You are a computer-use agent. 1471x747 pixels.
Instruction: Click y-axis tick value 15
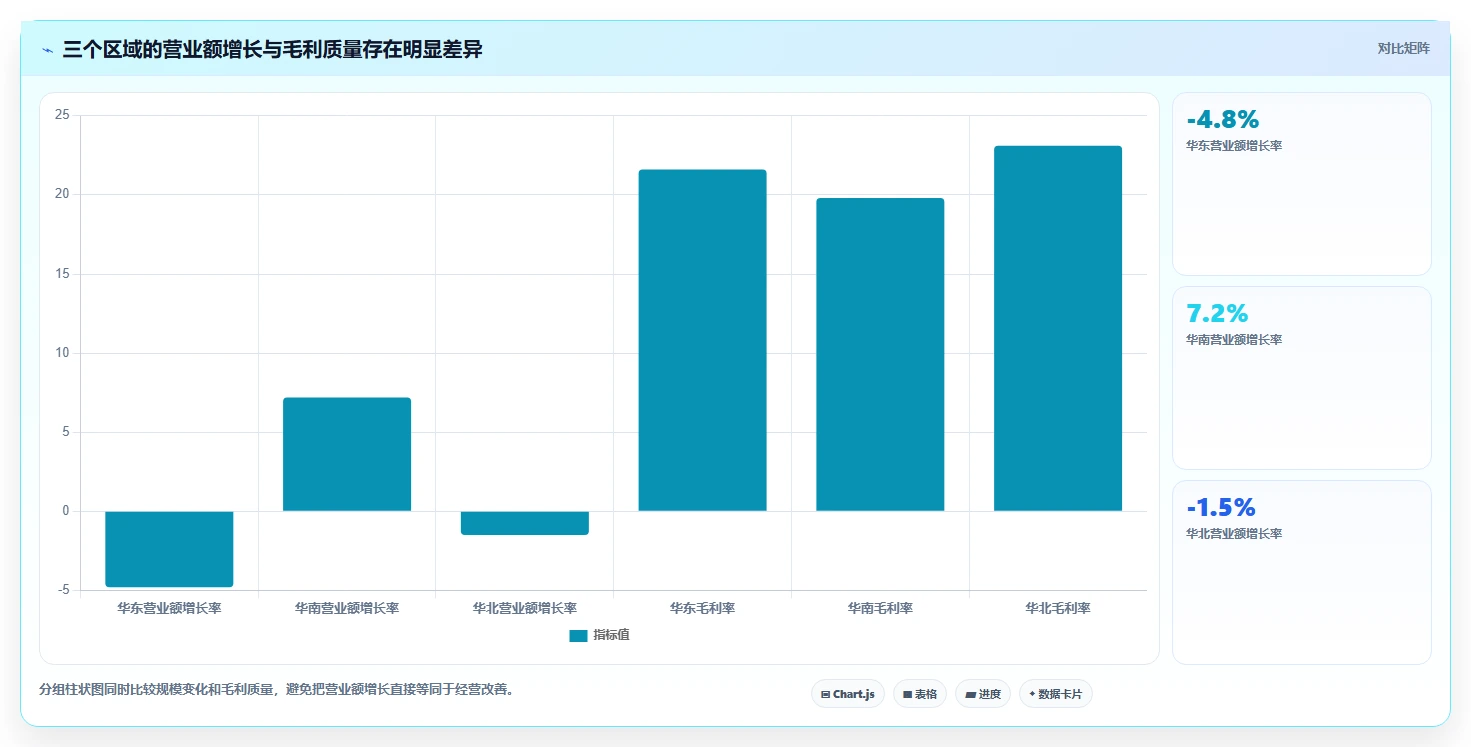click(x=62, y=274)
